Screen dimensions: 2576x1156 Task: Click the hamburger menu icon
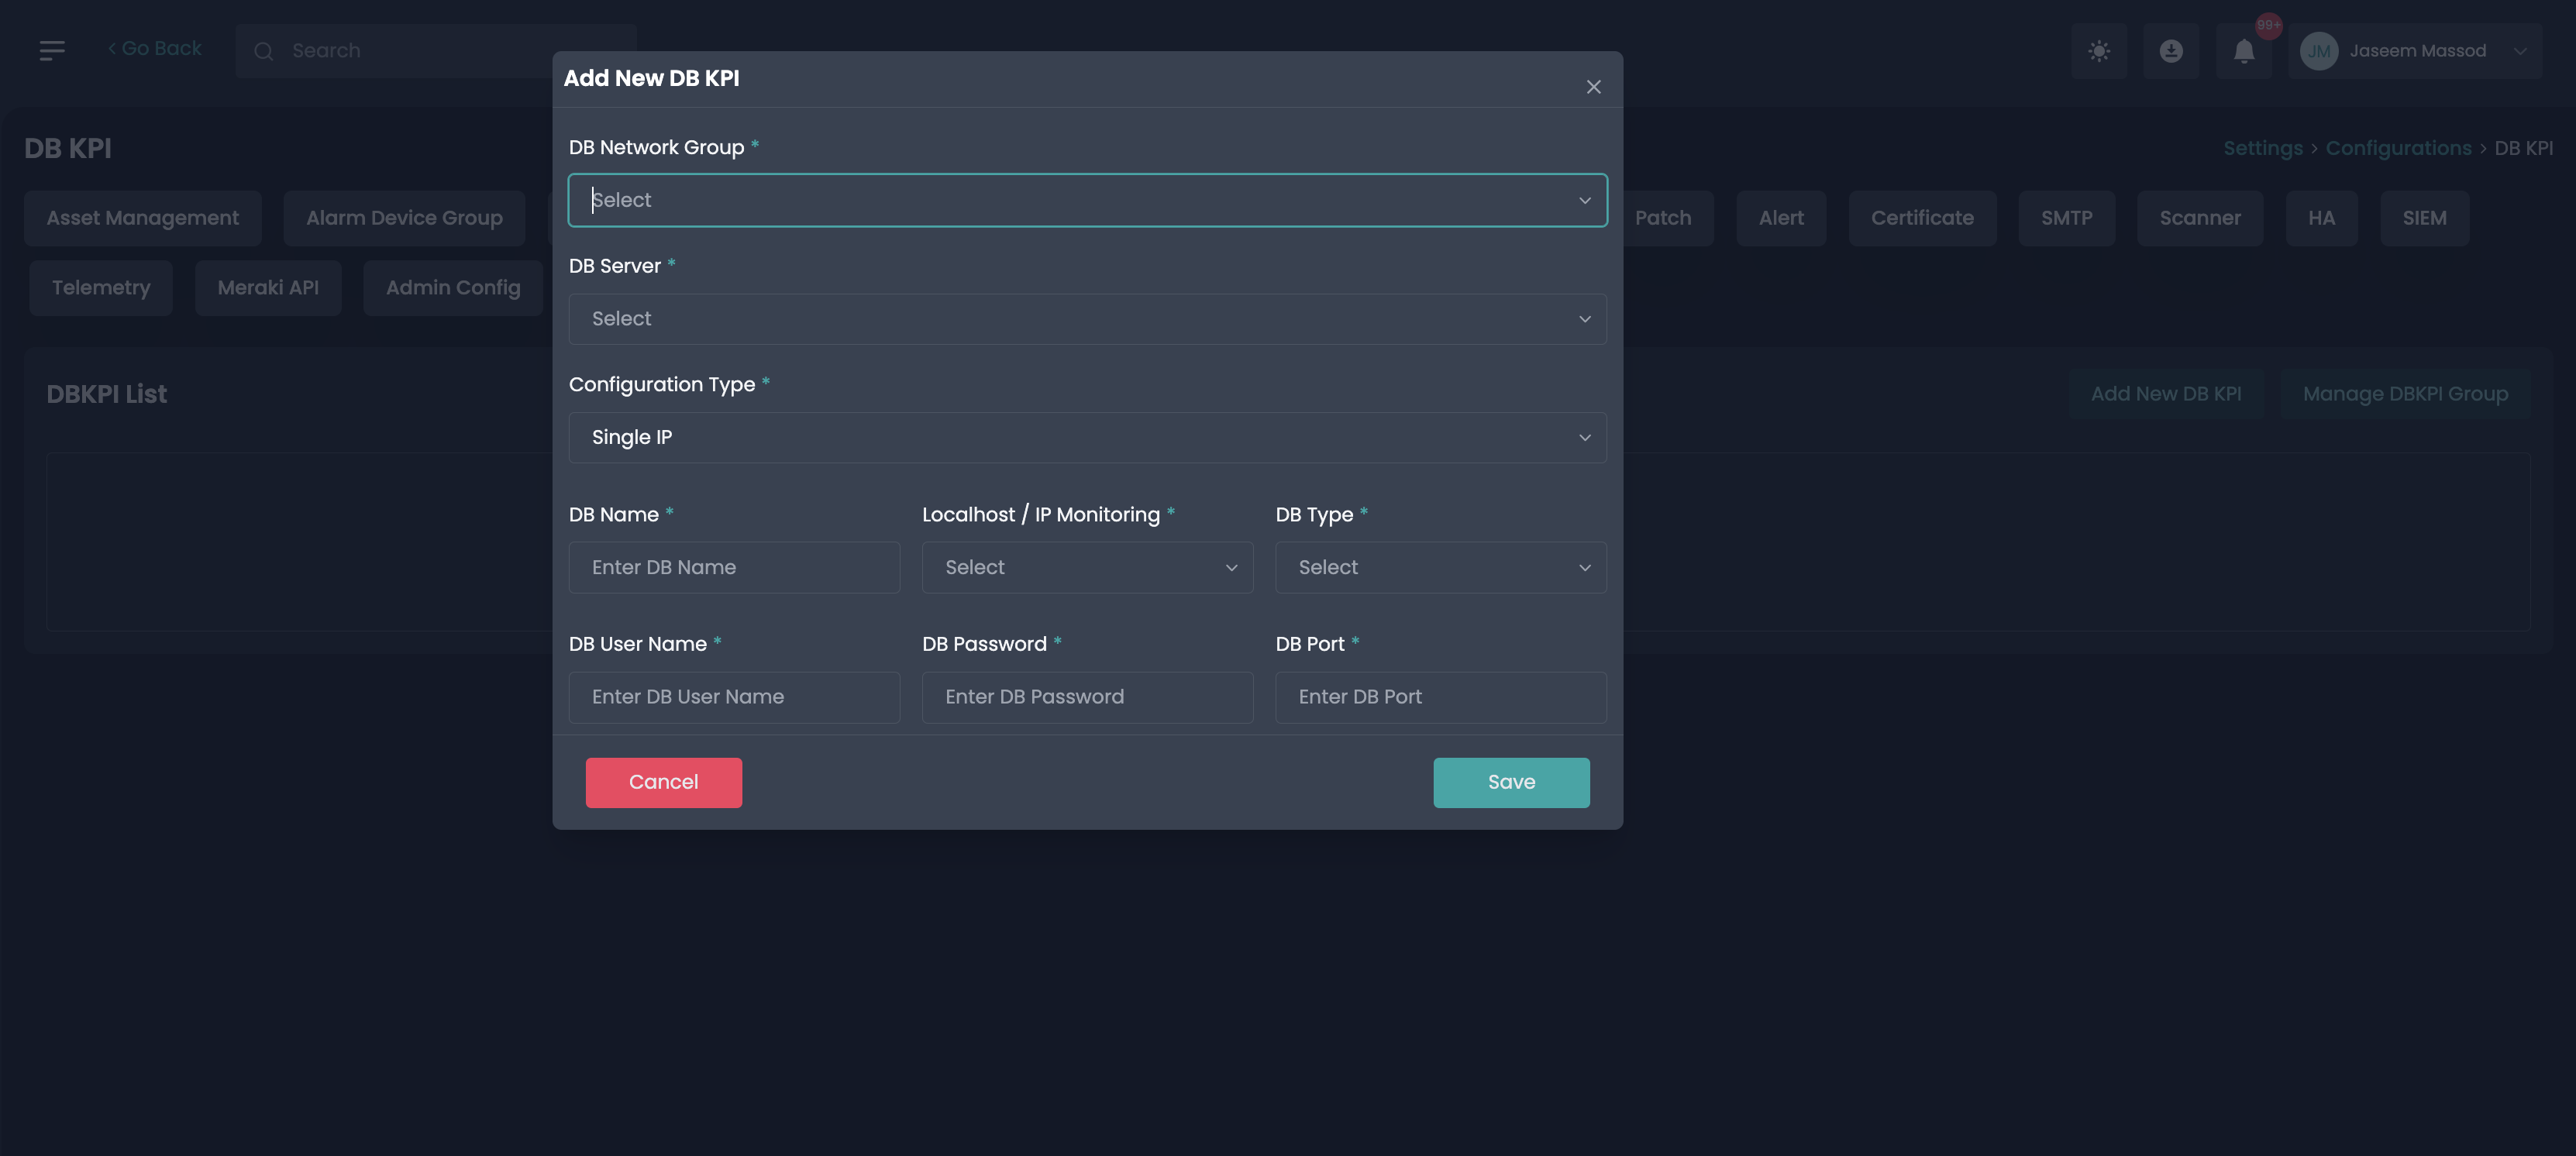52,50
